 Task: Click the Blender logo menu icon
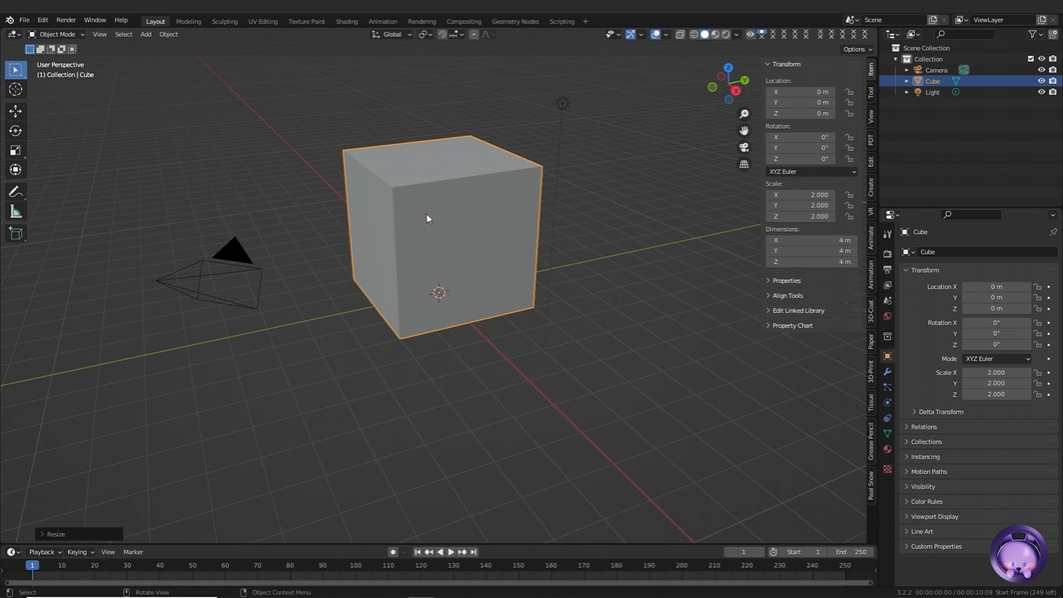(x=9, y=20)
